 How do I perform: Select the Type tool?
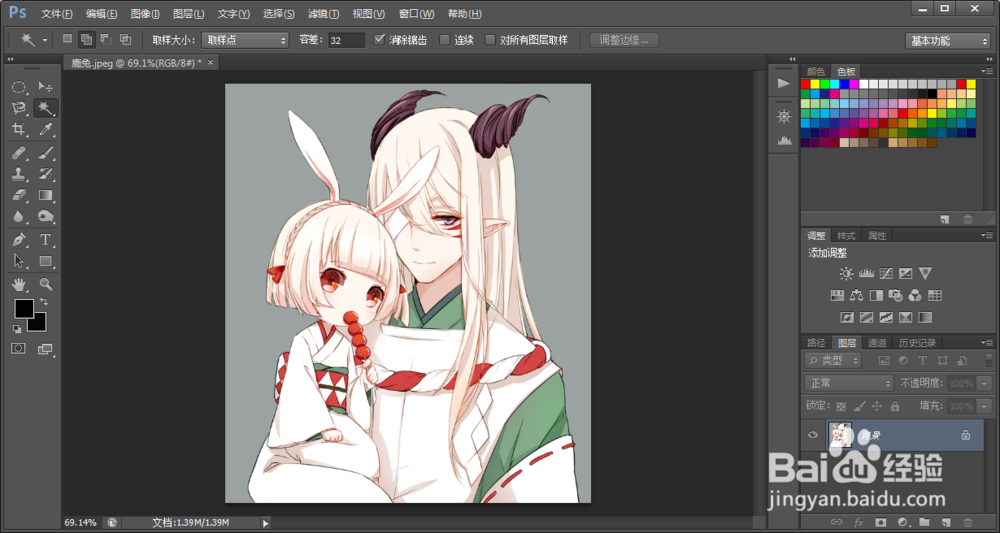click(45, 240)
